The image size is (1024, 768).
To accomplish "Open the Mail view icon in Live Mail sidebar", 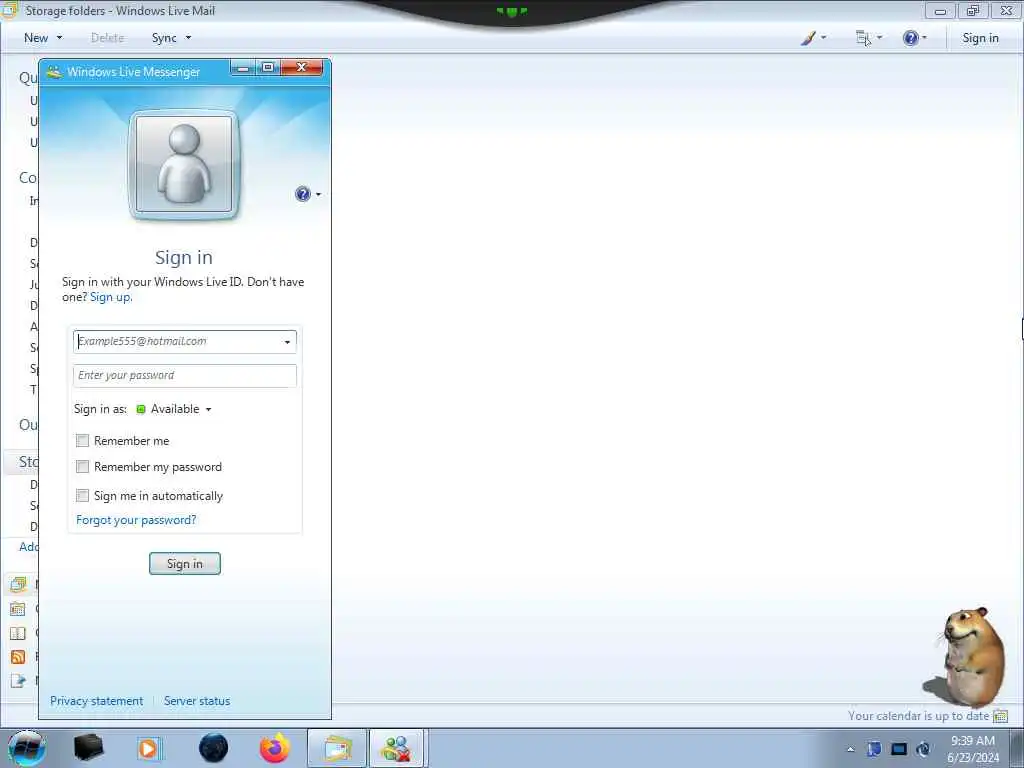I will click(18, 585).
